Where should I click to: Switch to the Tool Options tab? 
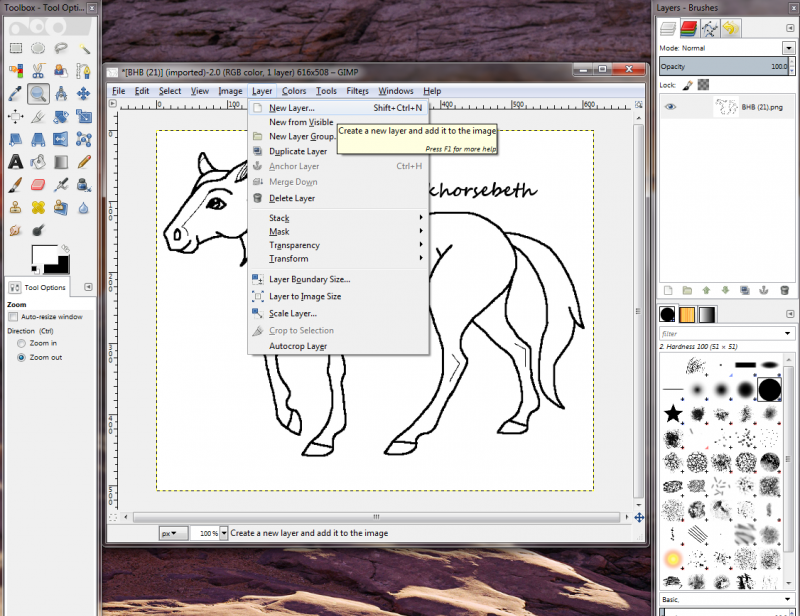click(38, 287)
